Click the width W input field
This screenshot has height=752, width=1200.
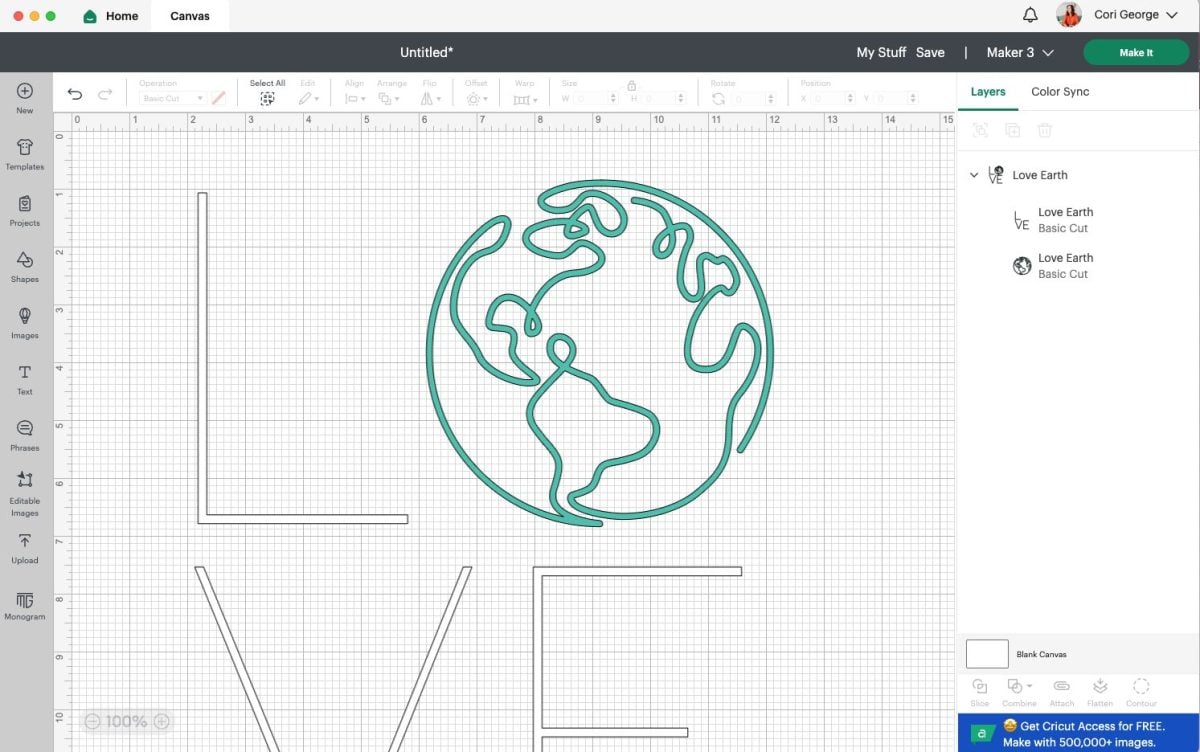tap(594, 99)
